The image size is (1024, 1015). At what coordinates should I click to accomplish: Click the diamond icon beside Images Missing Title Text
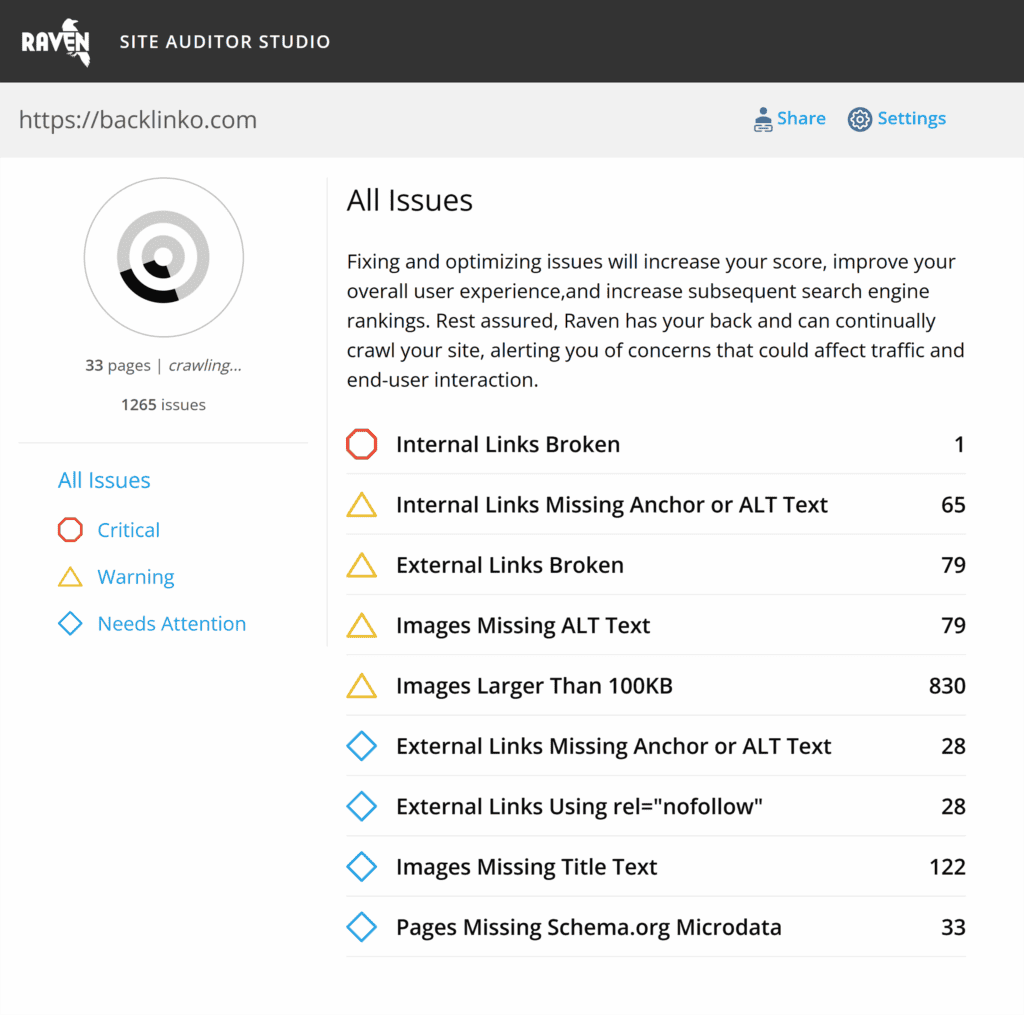point(361,867)
